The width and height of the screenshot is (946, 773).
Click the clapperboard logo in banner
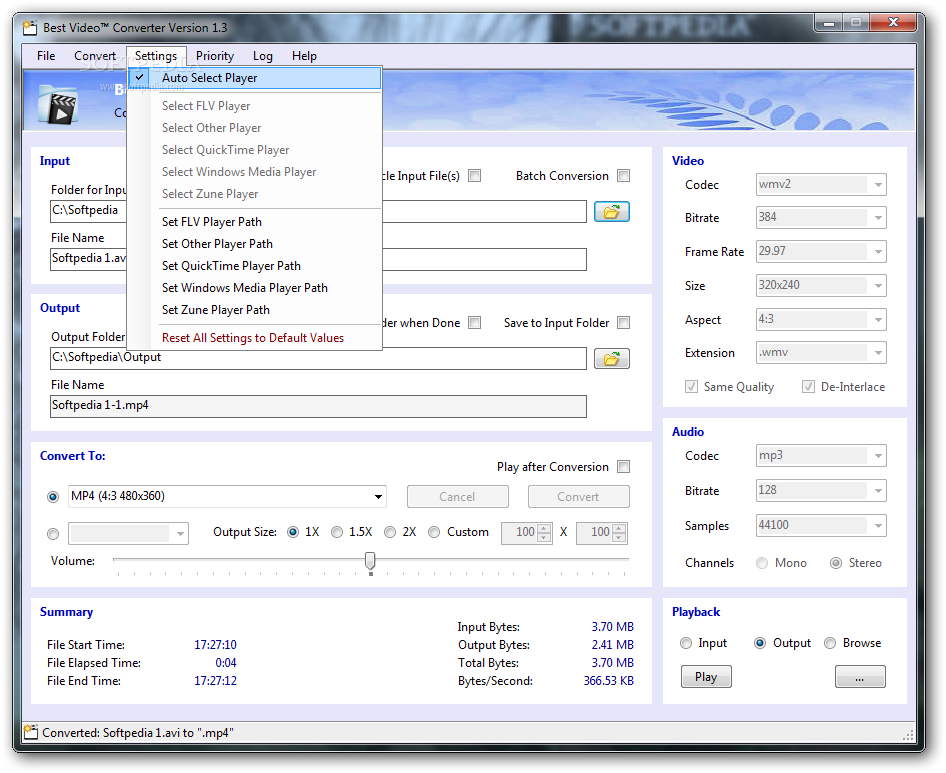[57, 105]
